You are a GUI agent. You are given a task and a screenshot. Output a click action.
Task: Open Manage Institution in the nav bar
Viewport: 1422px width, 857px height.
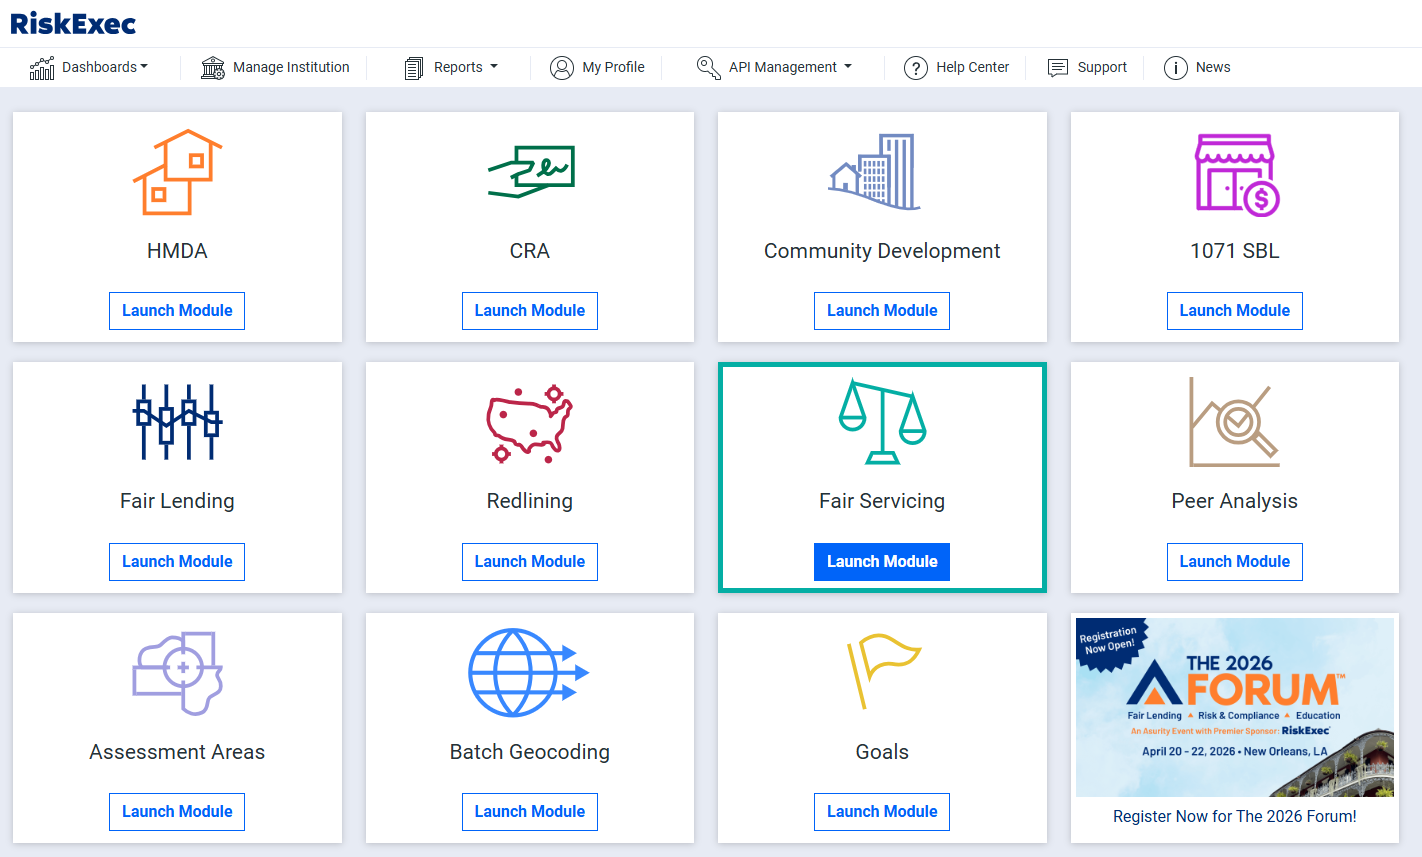pyautogui.click(x=276, y=67)
